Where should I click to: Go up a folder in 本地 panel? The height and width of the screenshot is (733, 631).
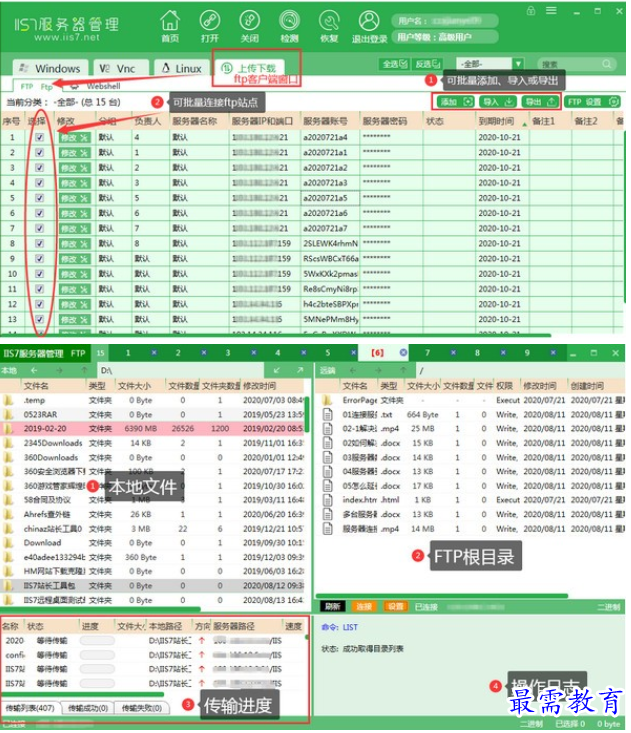84,370
